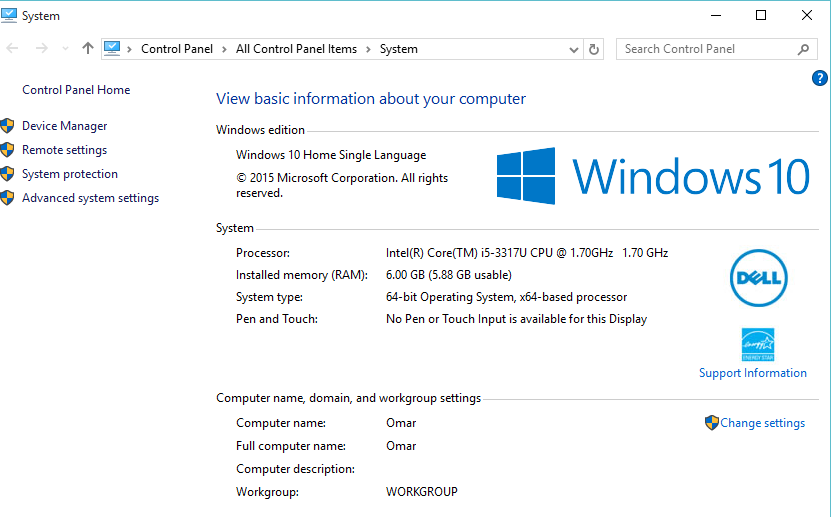831x517 pixels.
Task: Open the recent locations dropdown arrow
Action: (x=65, y=49)
